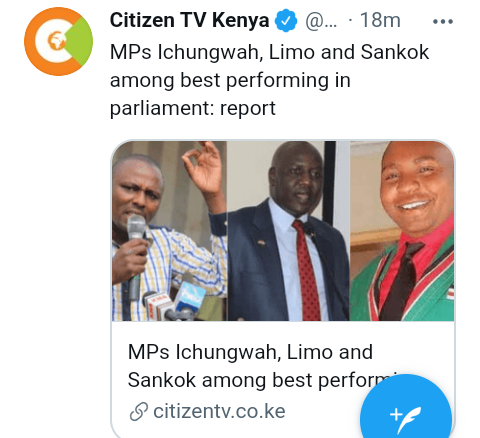The height and width of the screenshot is (438, 480).
Task: Click the chain link icon beside citizentv.co.ke
Action: pos(139,411)
